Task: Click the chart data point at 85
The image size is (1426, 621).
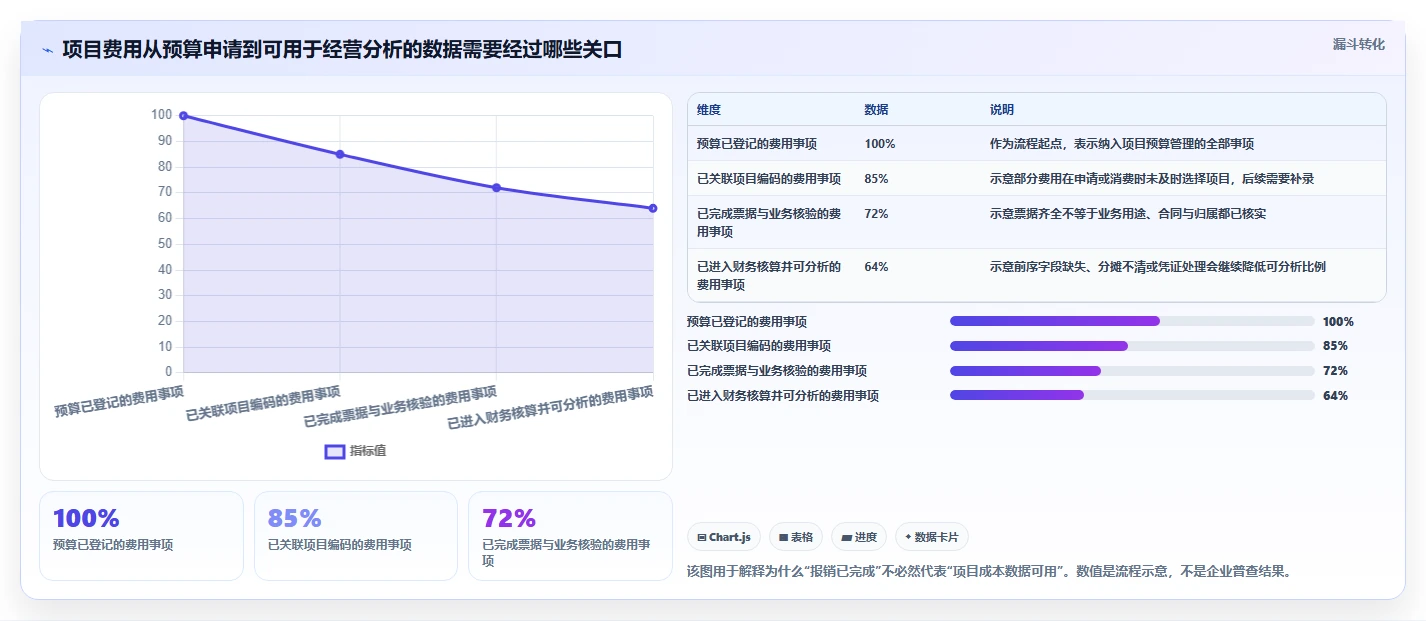Action: (340, 154)
